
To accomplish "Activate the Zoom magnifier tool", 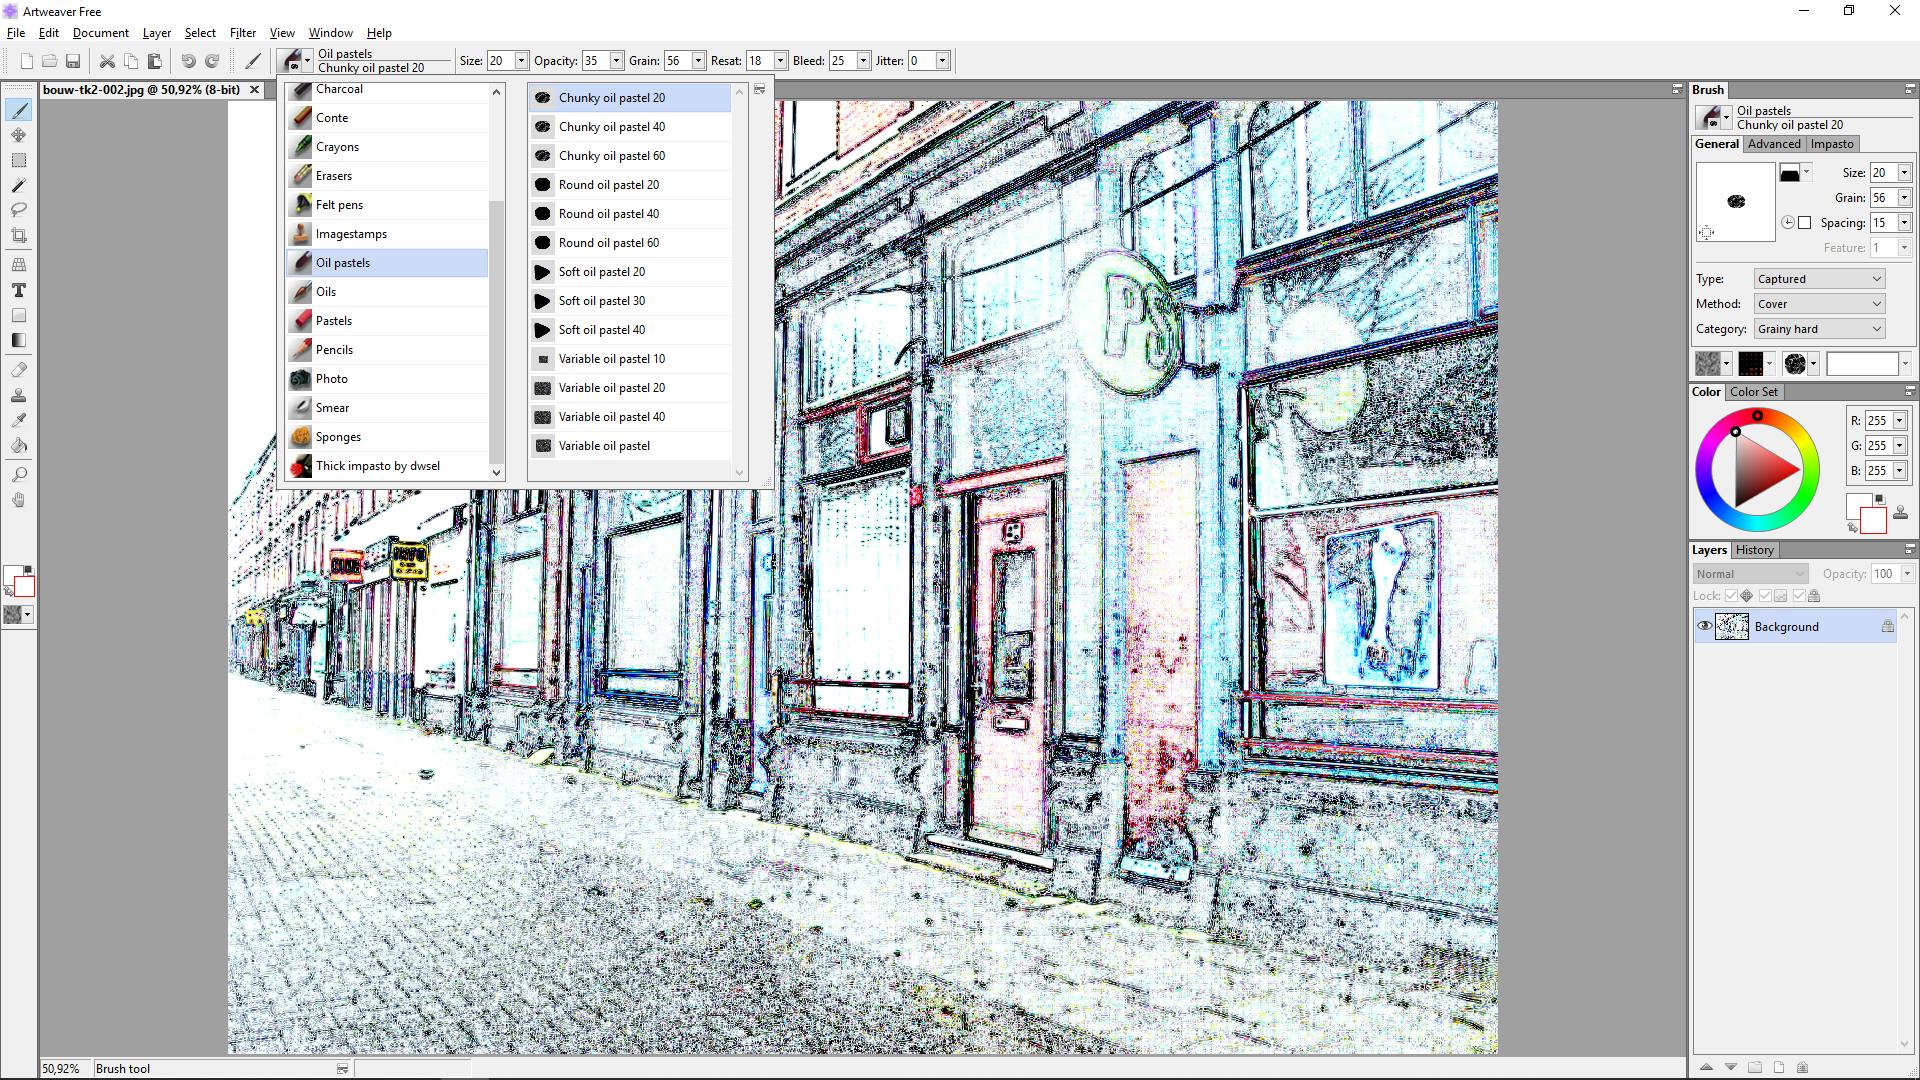I will [18, 474].
